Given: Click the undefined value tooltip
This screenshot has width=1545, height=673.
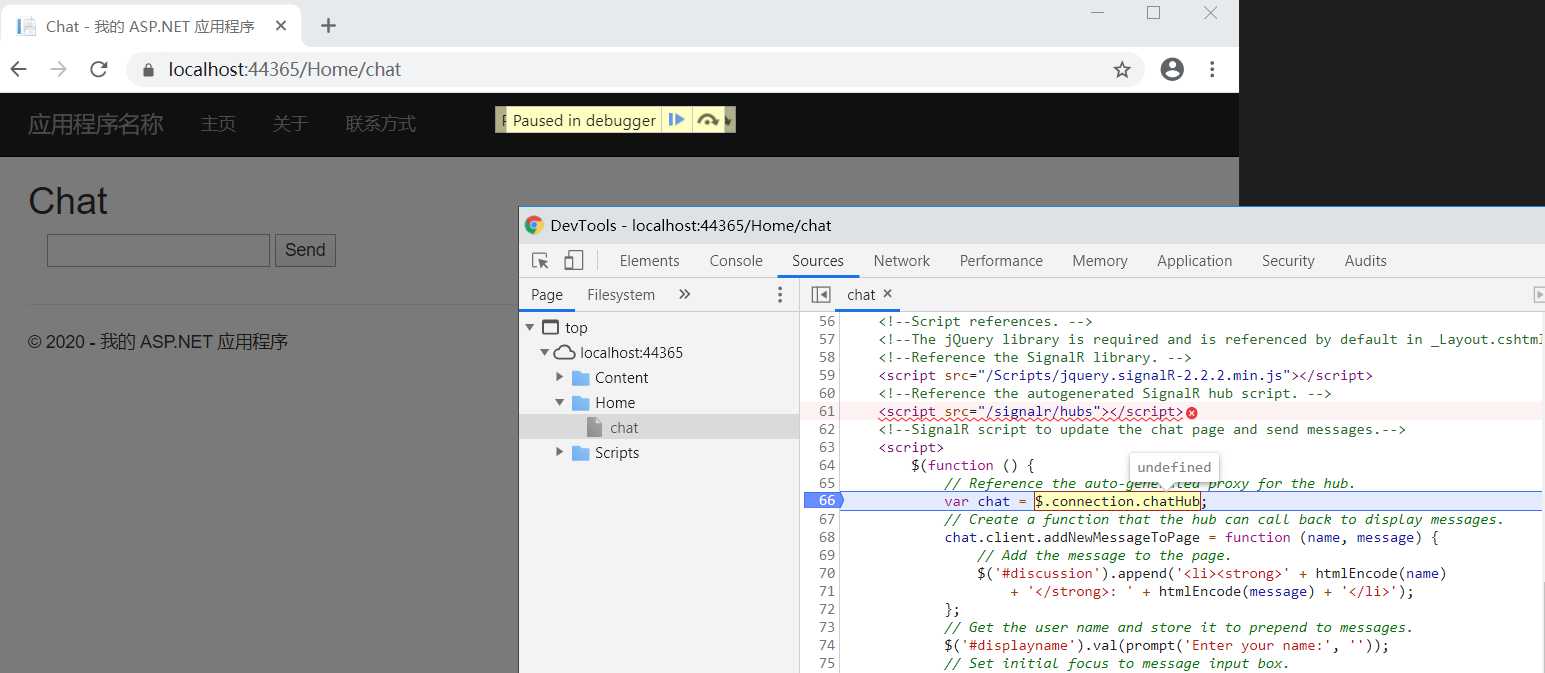Looking at the screenshot, I should click(1174, 467).
